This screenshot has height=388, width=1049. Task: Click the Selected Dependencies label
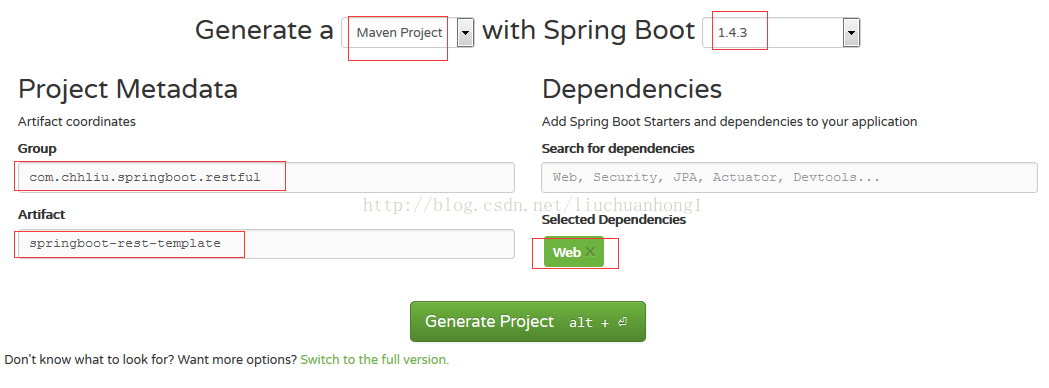(613, 219)
